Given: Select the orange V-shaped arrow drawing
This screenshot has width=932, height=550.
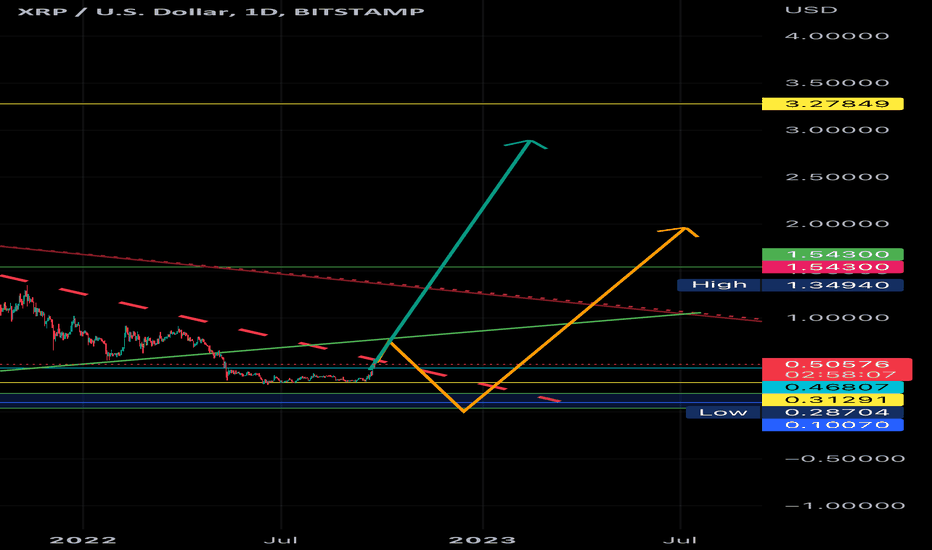Looking at the screenshot, I should pos(571,325).
